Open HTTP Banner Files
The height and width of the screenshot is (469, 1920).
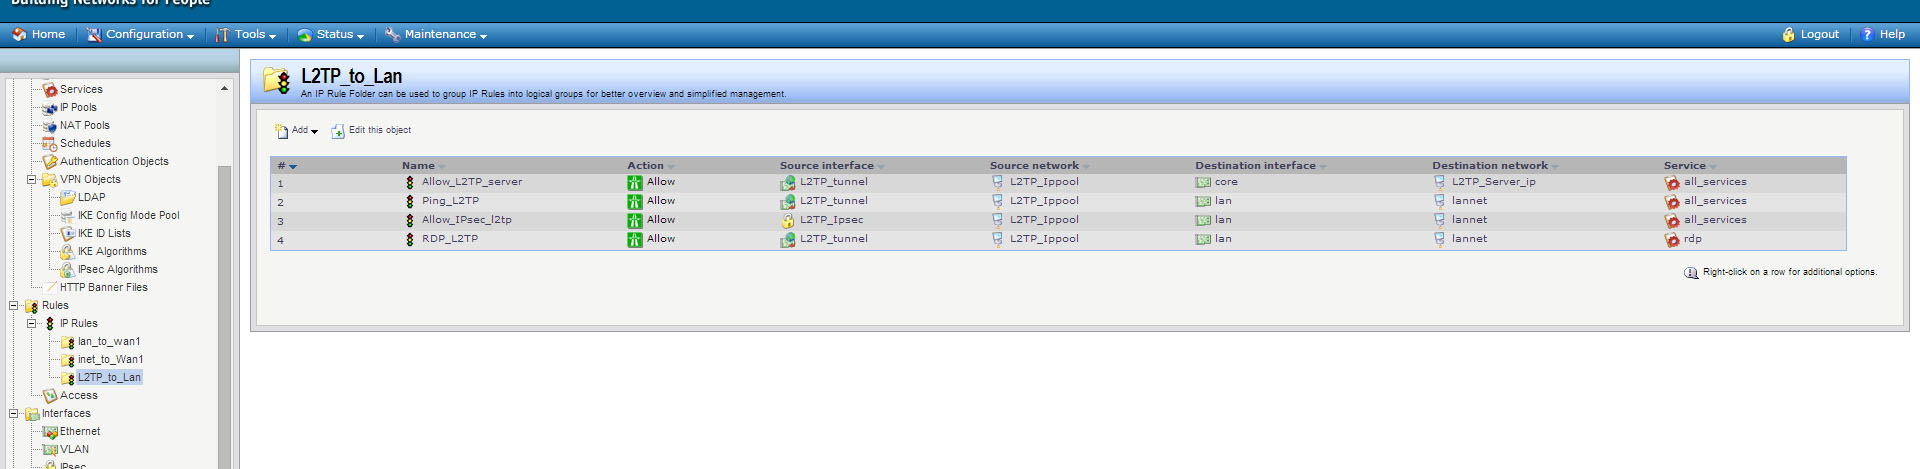(103, 288)
